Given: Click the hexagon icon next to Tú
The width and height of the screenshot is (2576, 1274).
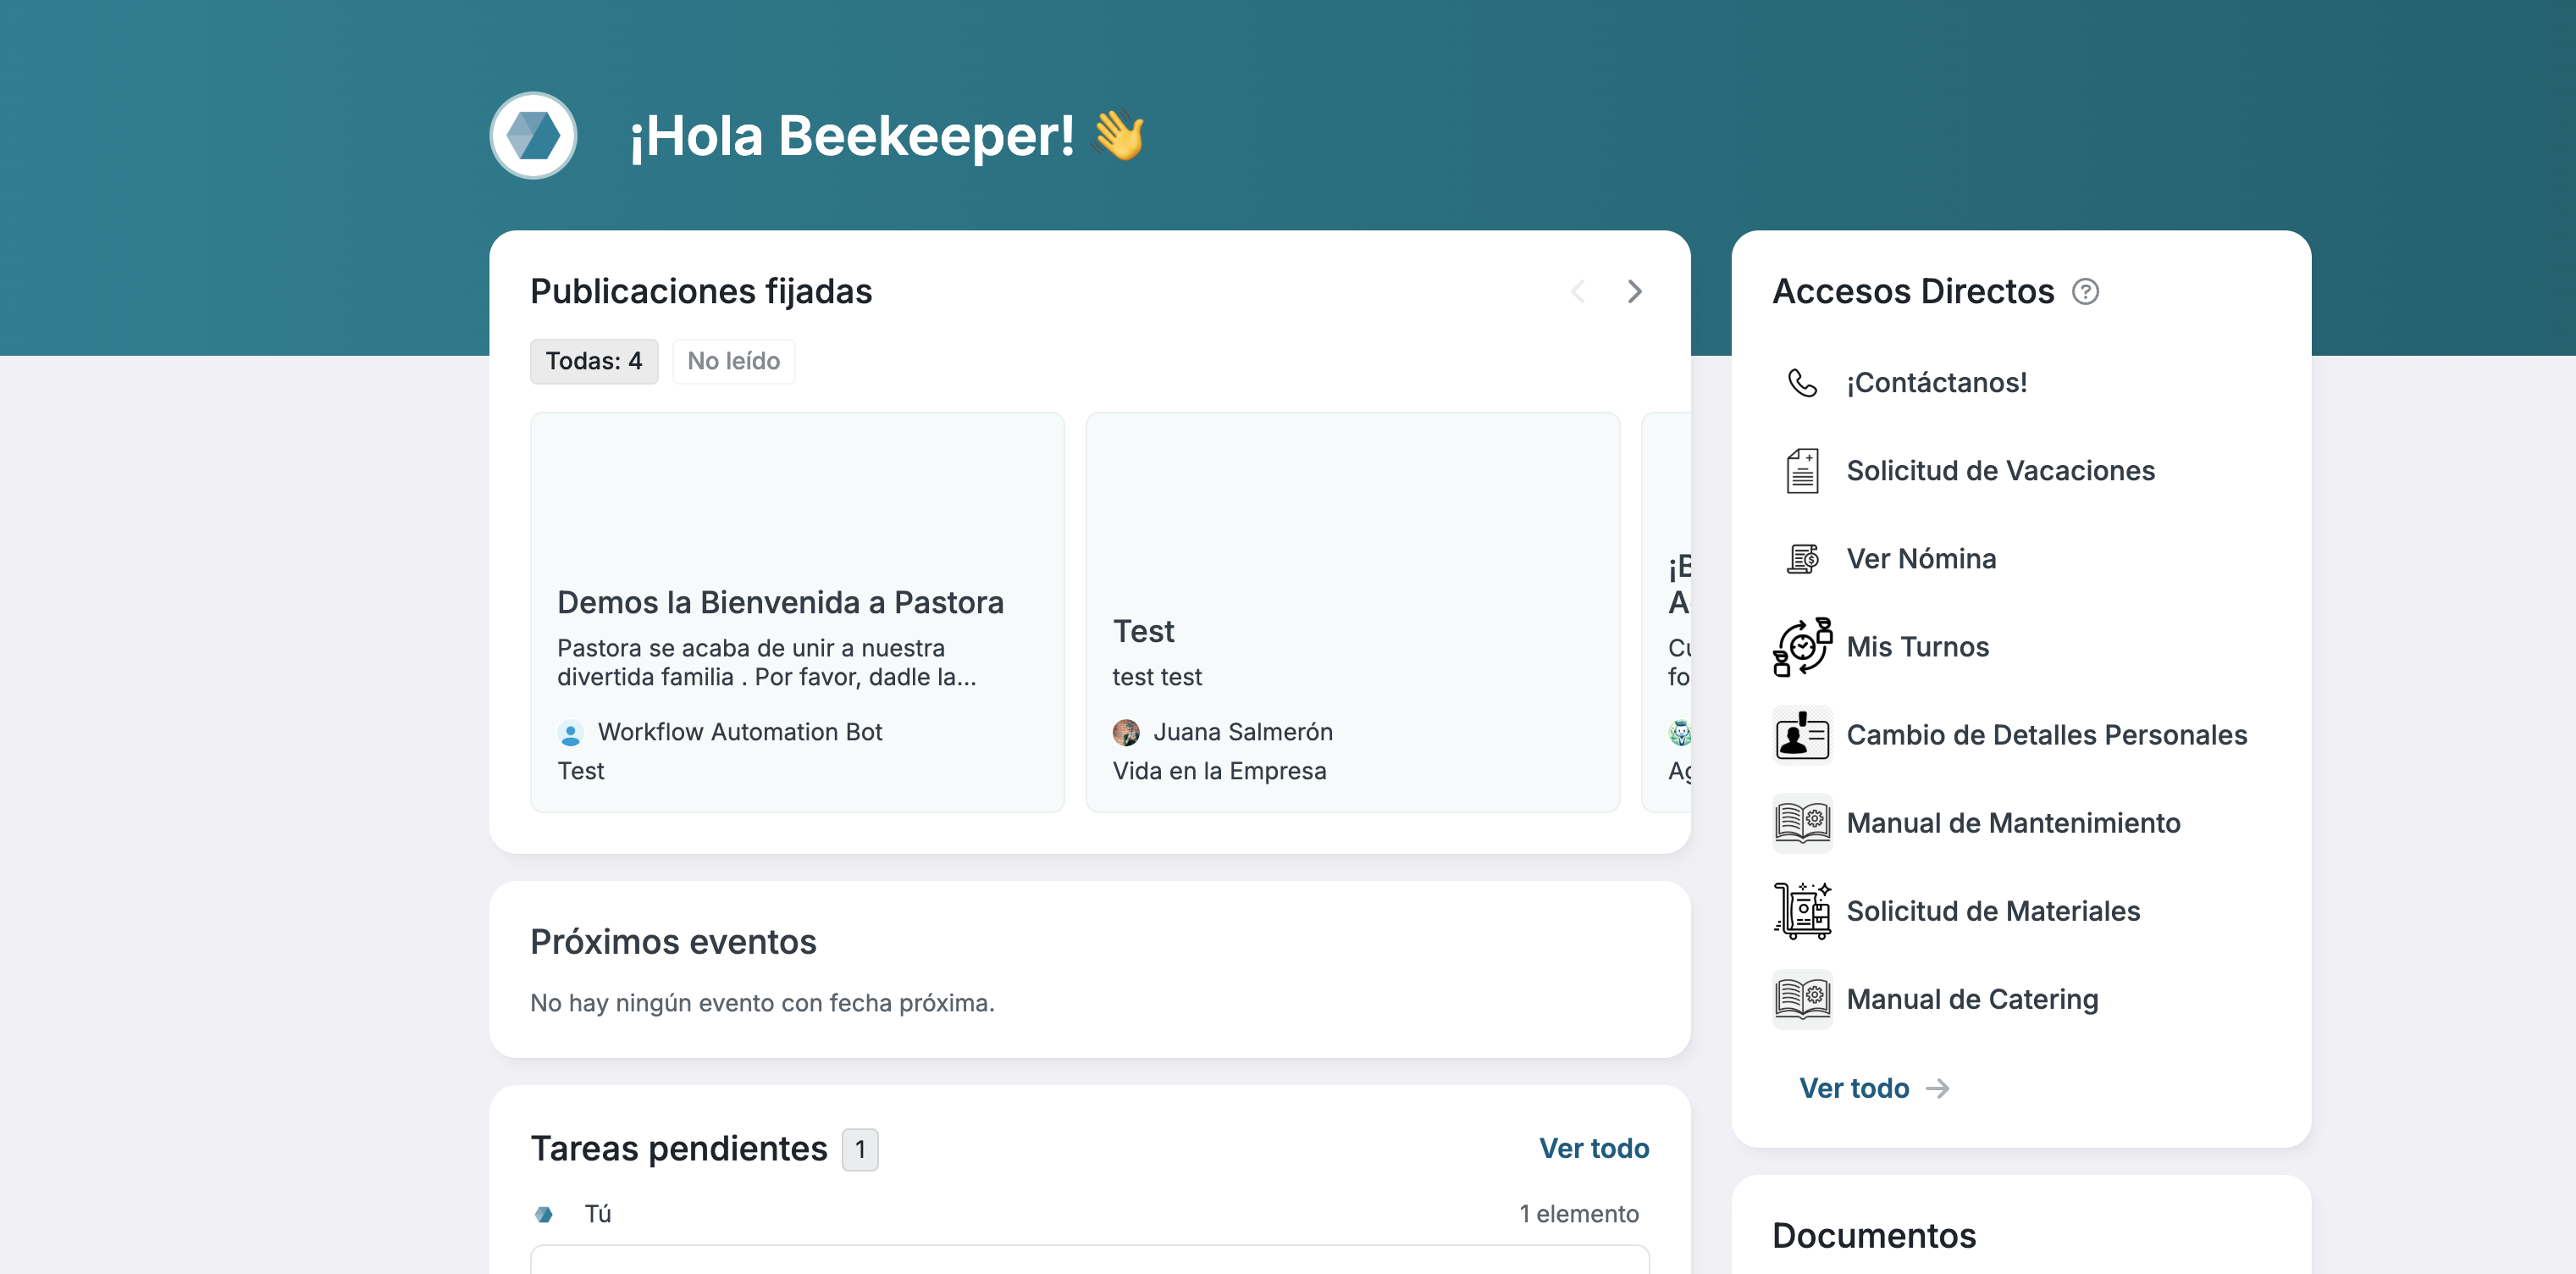Looking at the screenshot, I should coord(544,1214).
